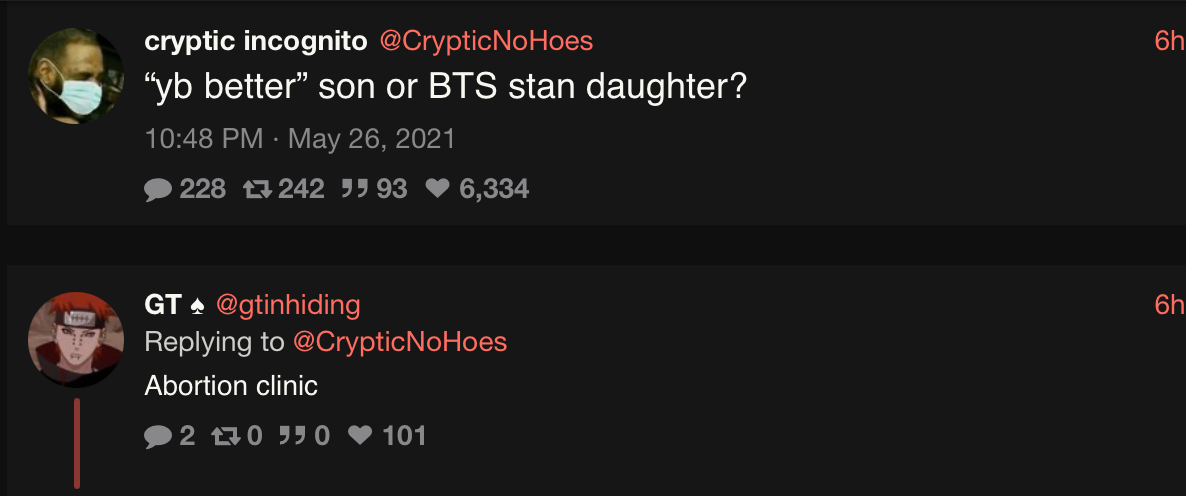
Task: Open cryptic incognito's masked avatar
Action: (x=76, y=76)
